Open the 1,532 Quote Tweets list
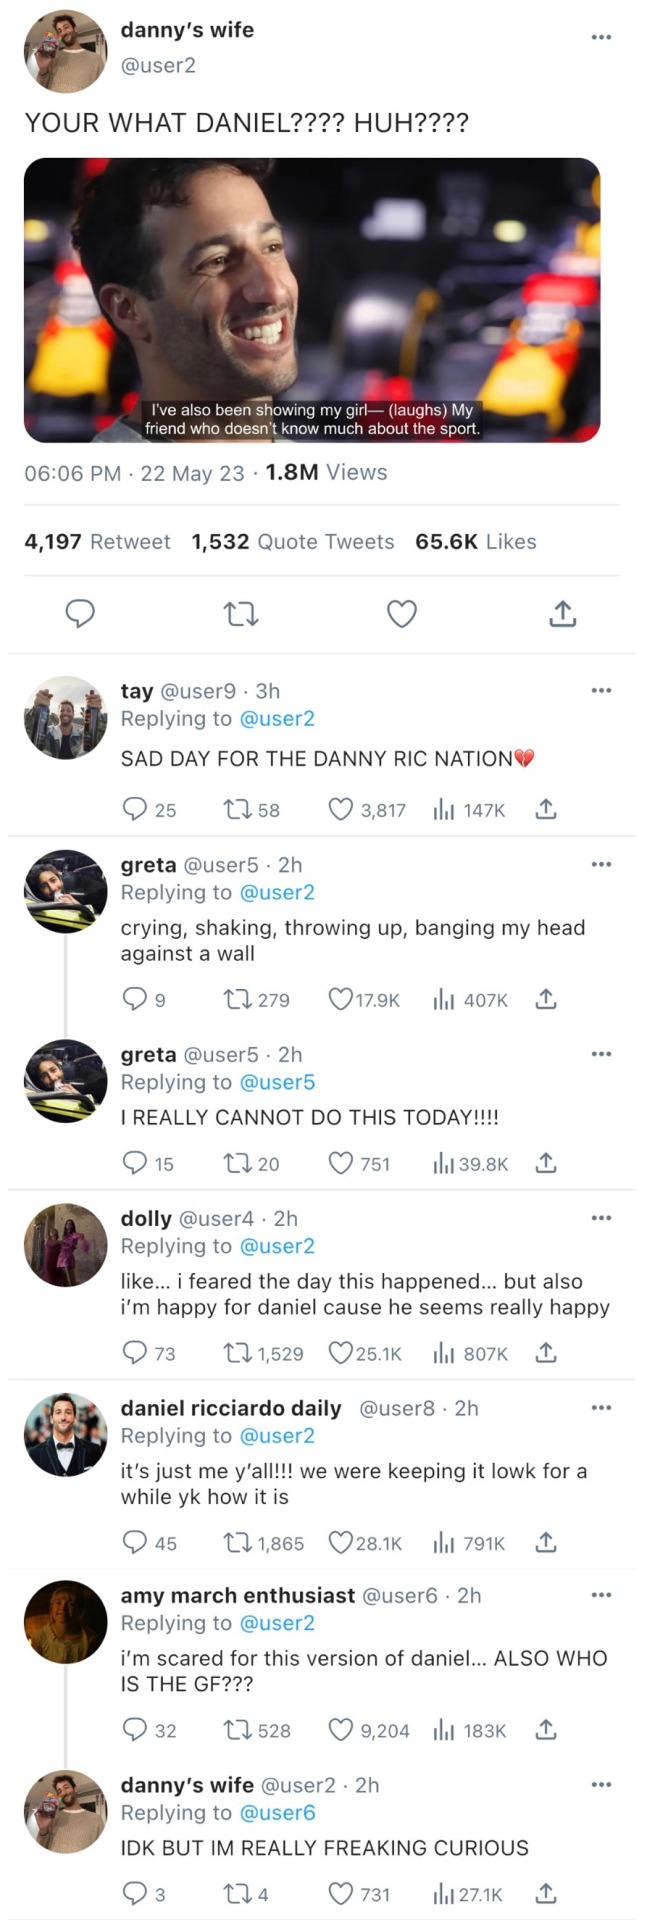This screenshot has width=647, height=1920. tap(293, 541)
